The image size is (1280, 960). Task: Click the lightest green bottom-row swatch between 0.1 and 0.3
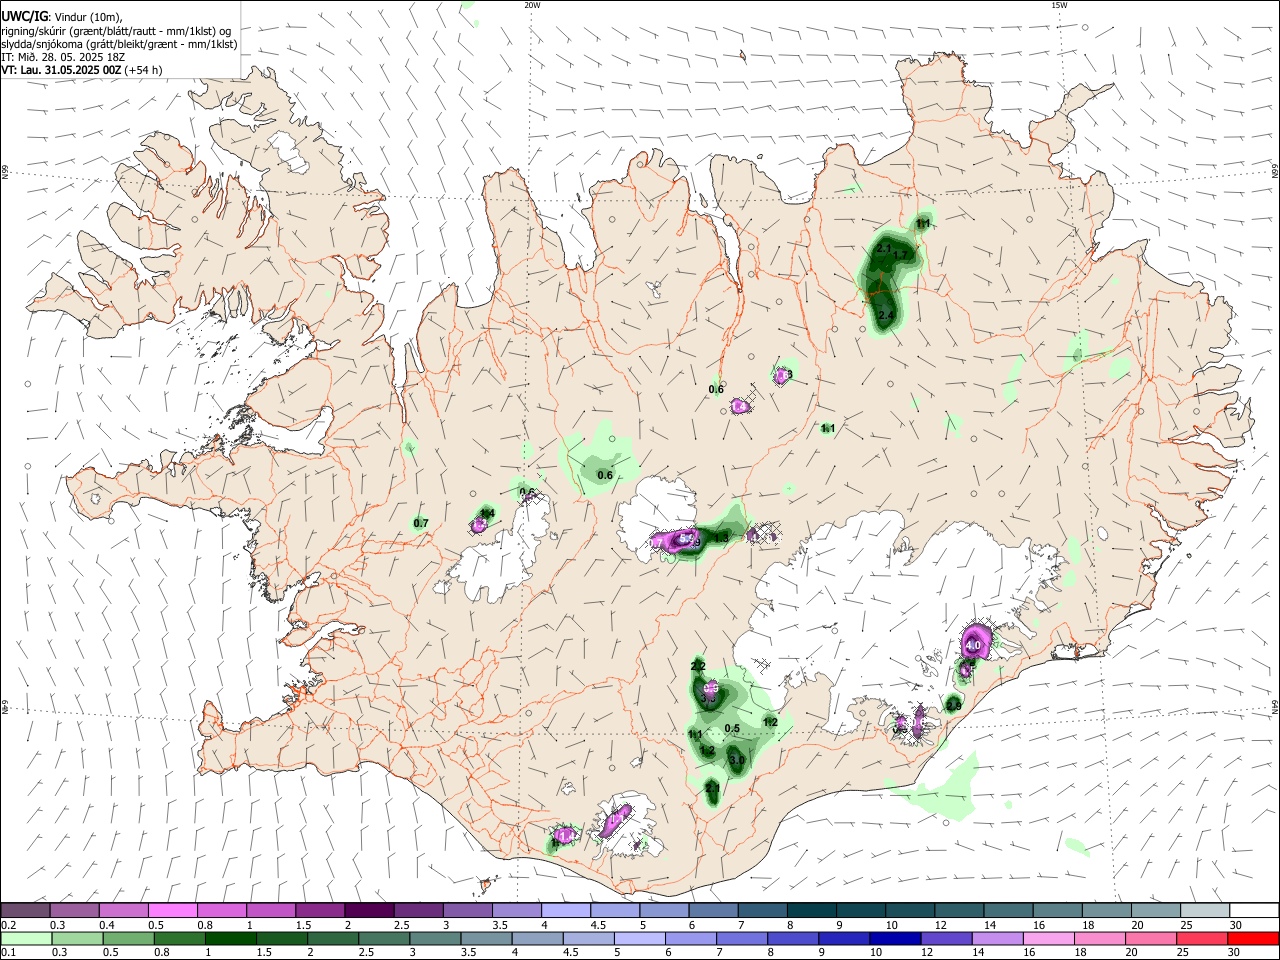pyautogui.click(x=25, y=938)
